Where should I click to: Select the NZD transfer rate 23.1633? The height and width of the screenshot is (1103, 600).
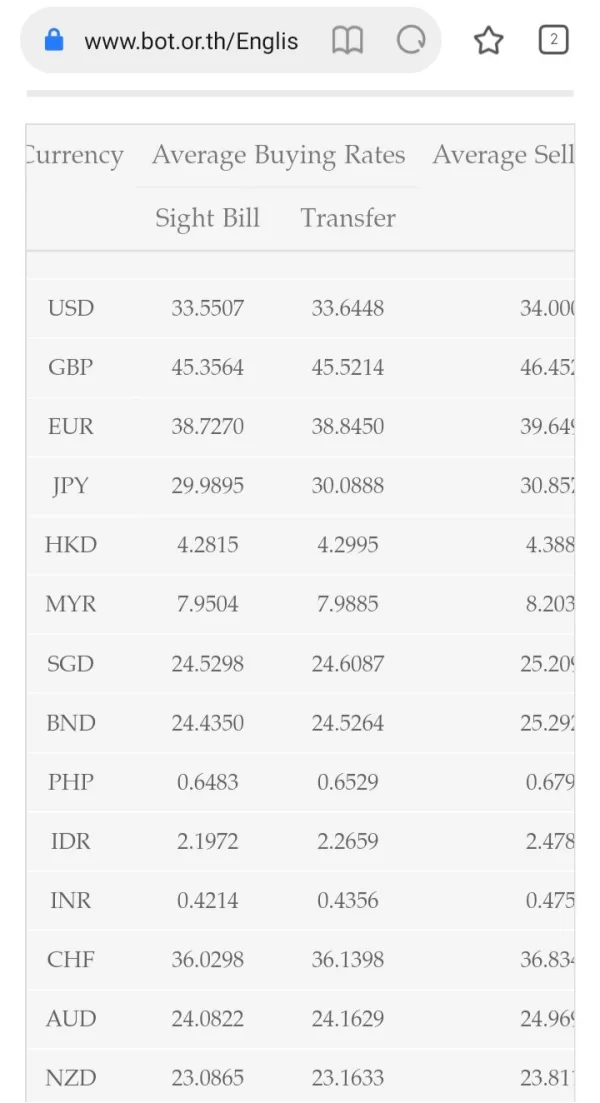click(x=347, y=1078)
